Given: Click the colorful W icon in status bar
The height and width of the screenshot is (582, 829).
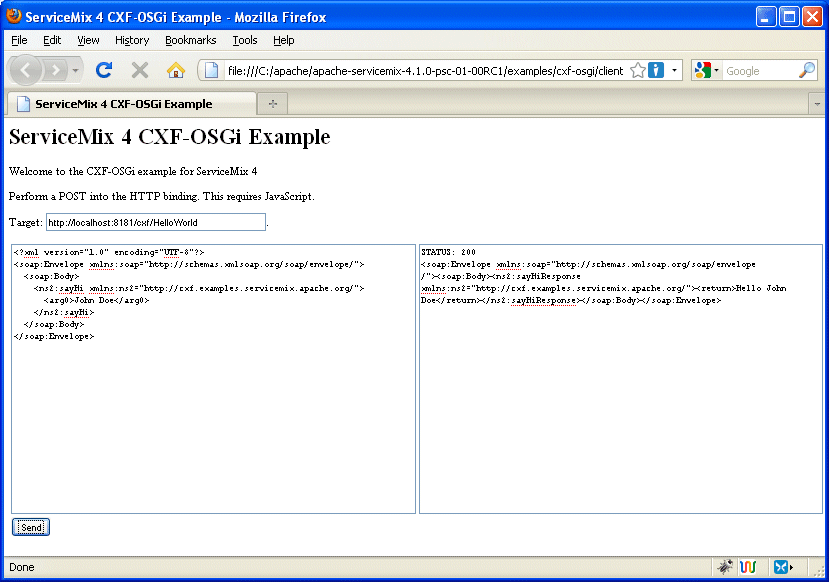Looking at the screenshot, I should pyautogui.click(x=748, y=567).
